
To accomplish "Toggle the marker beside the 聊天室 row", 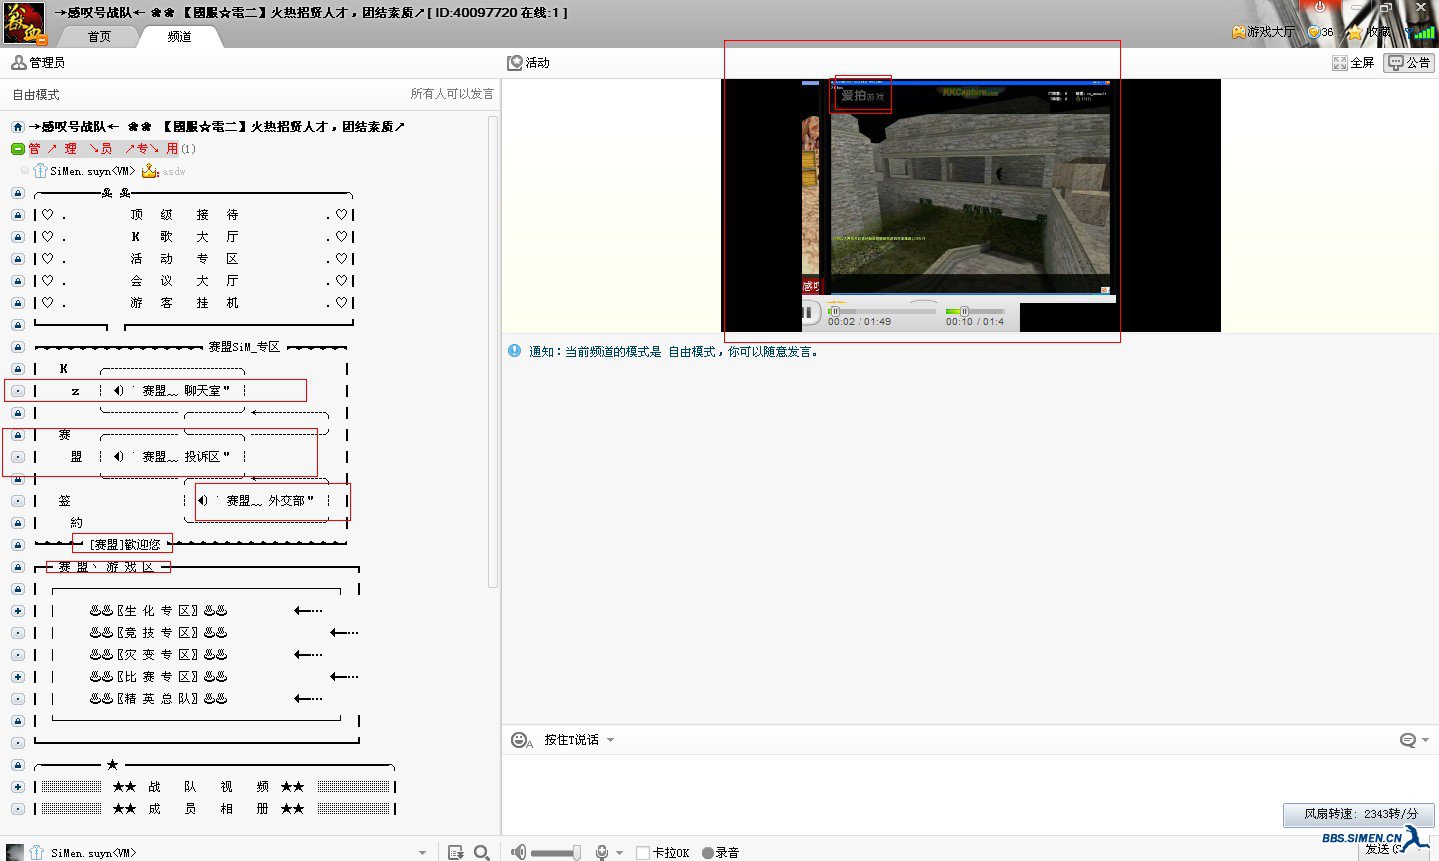I will click(x=18, y=391).
